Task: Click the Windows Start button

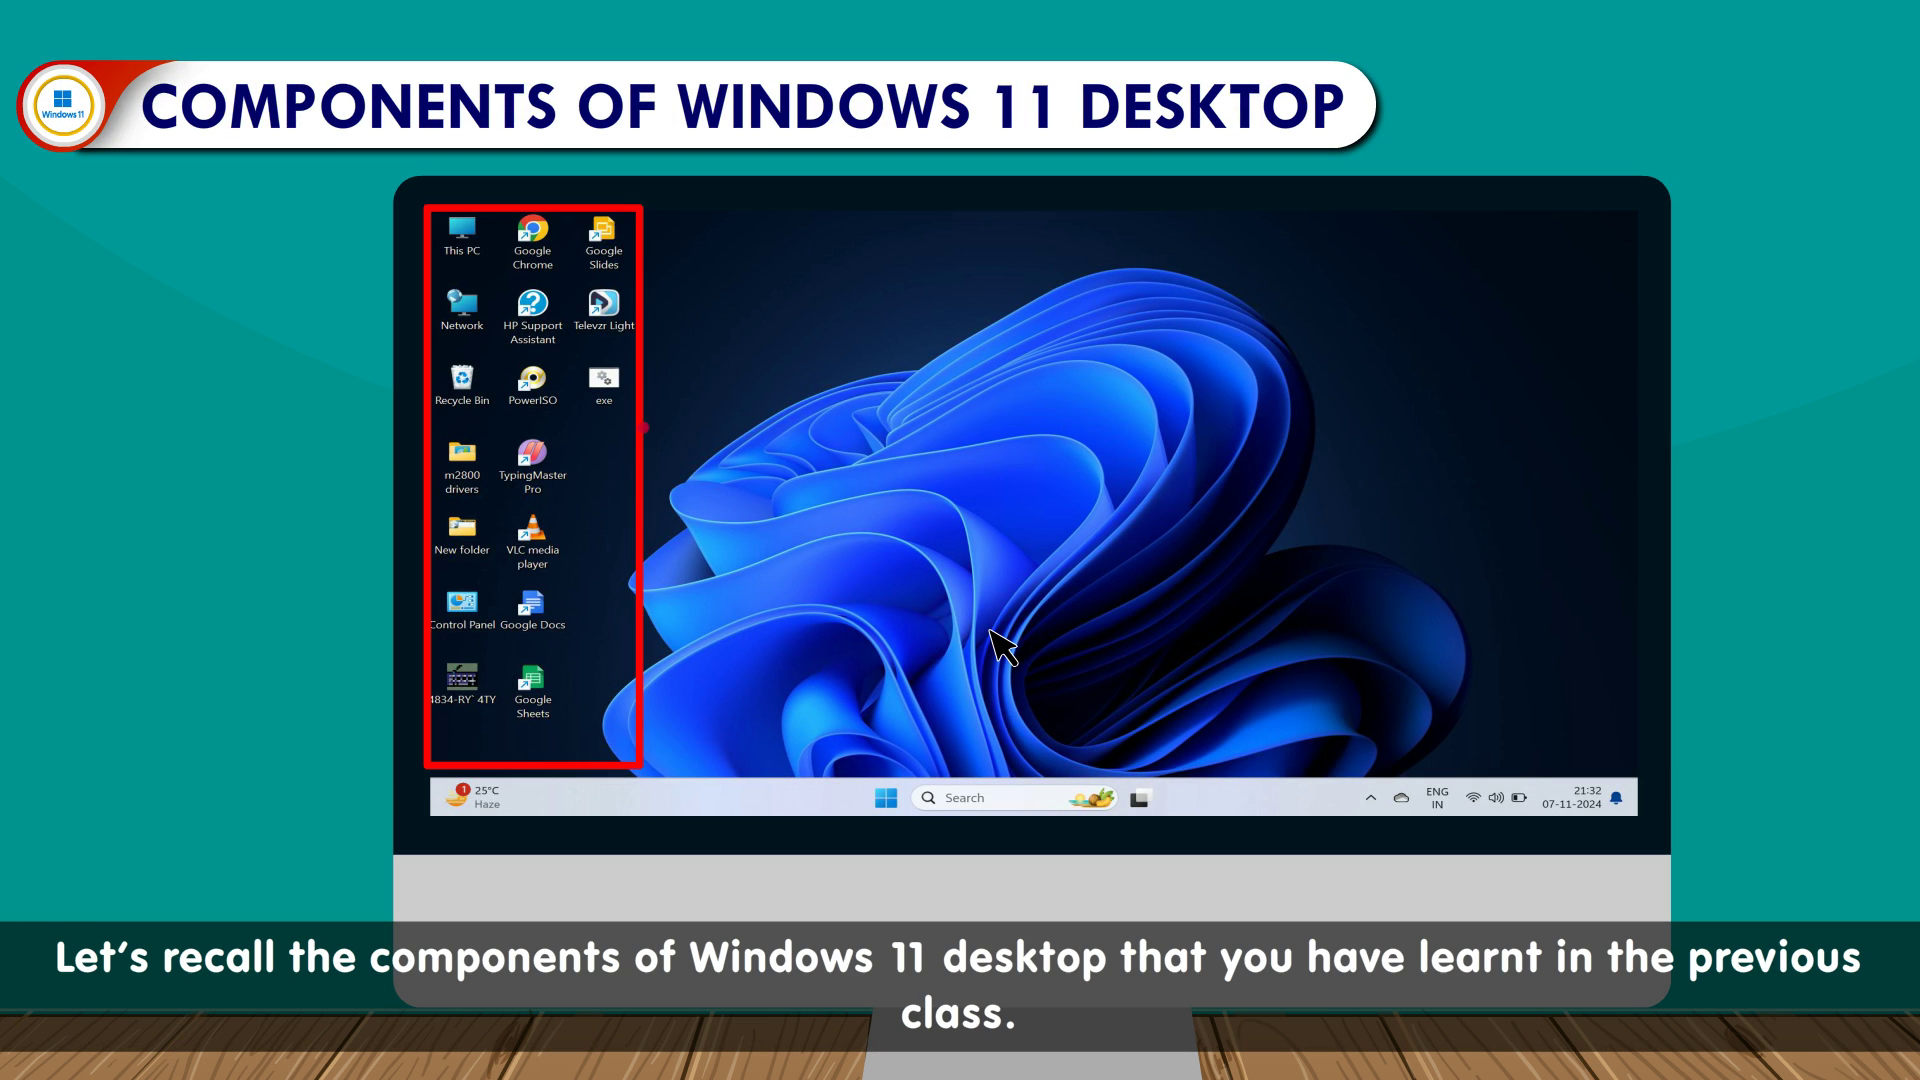Action: (x=886, y=798)
